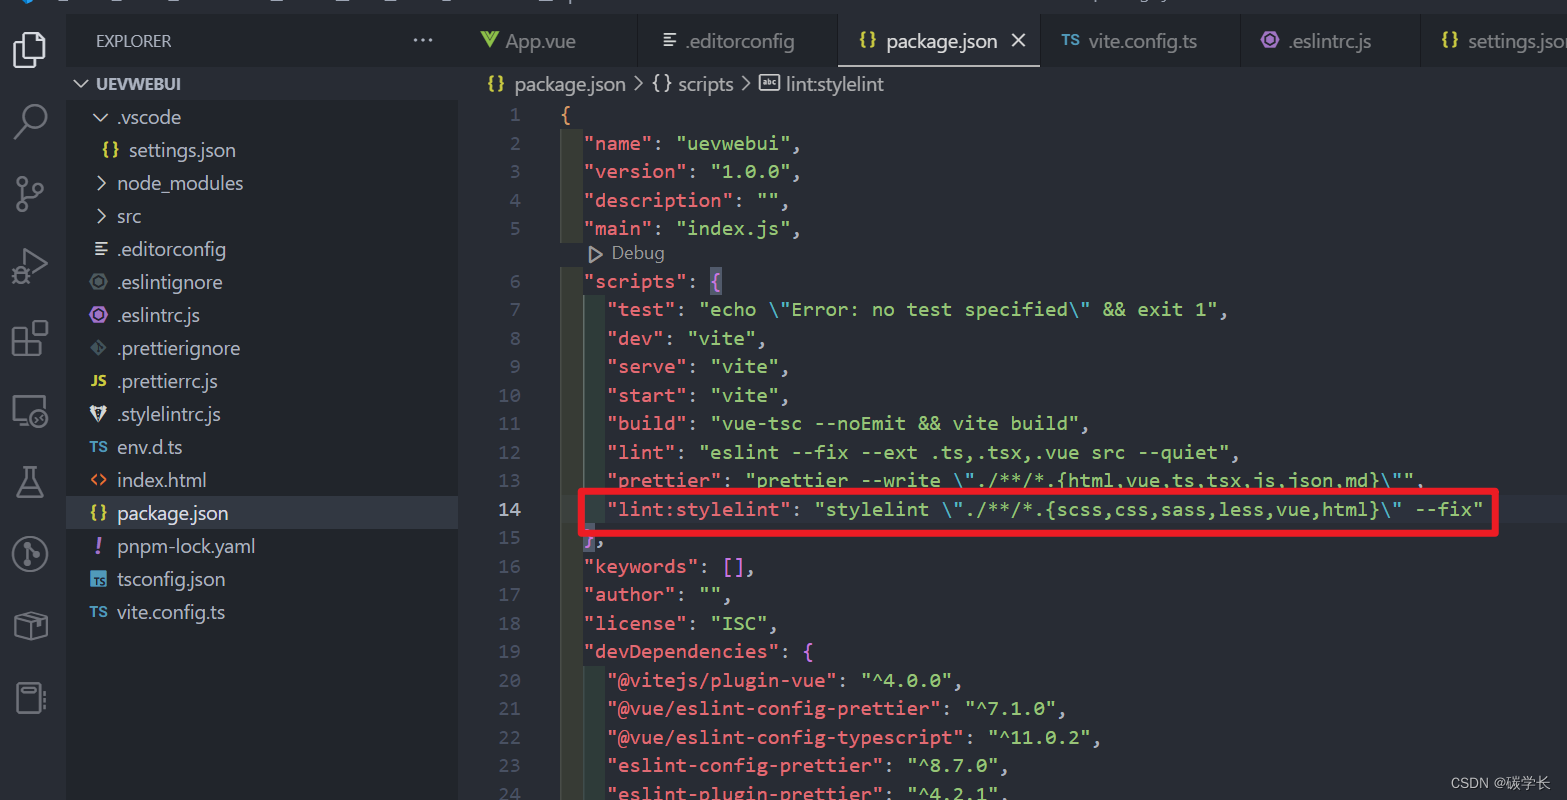
Task: Click the "version" key on line 3
Action: pyautogui.click(x=635, y=171)
